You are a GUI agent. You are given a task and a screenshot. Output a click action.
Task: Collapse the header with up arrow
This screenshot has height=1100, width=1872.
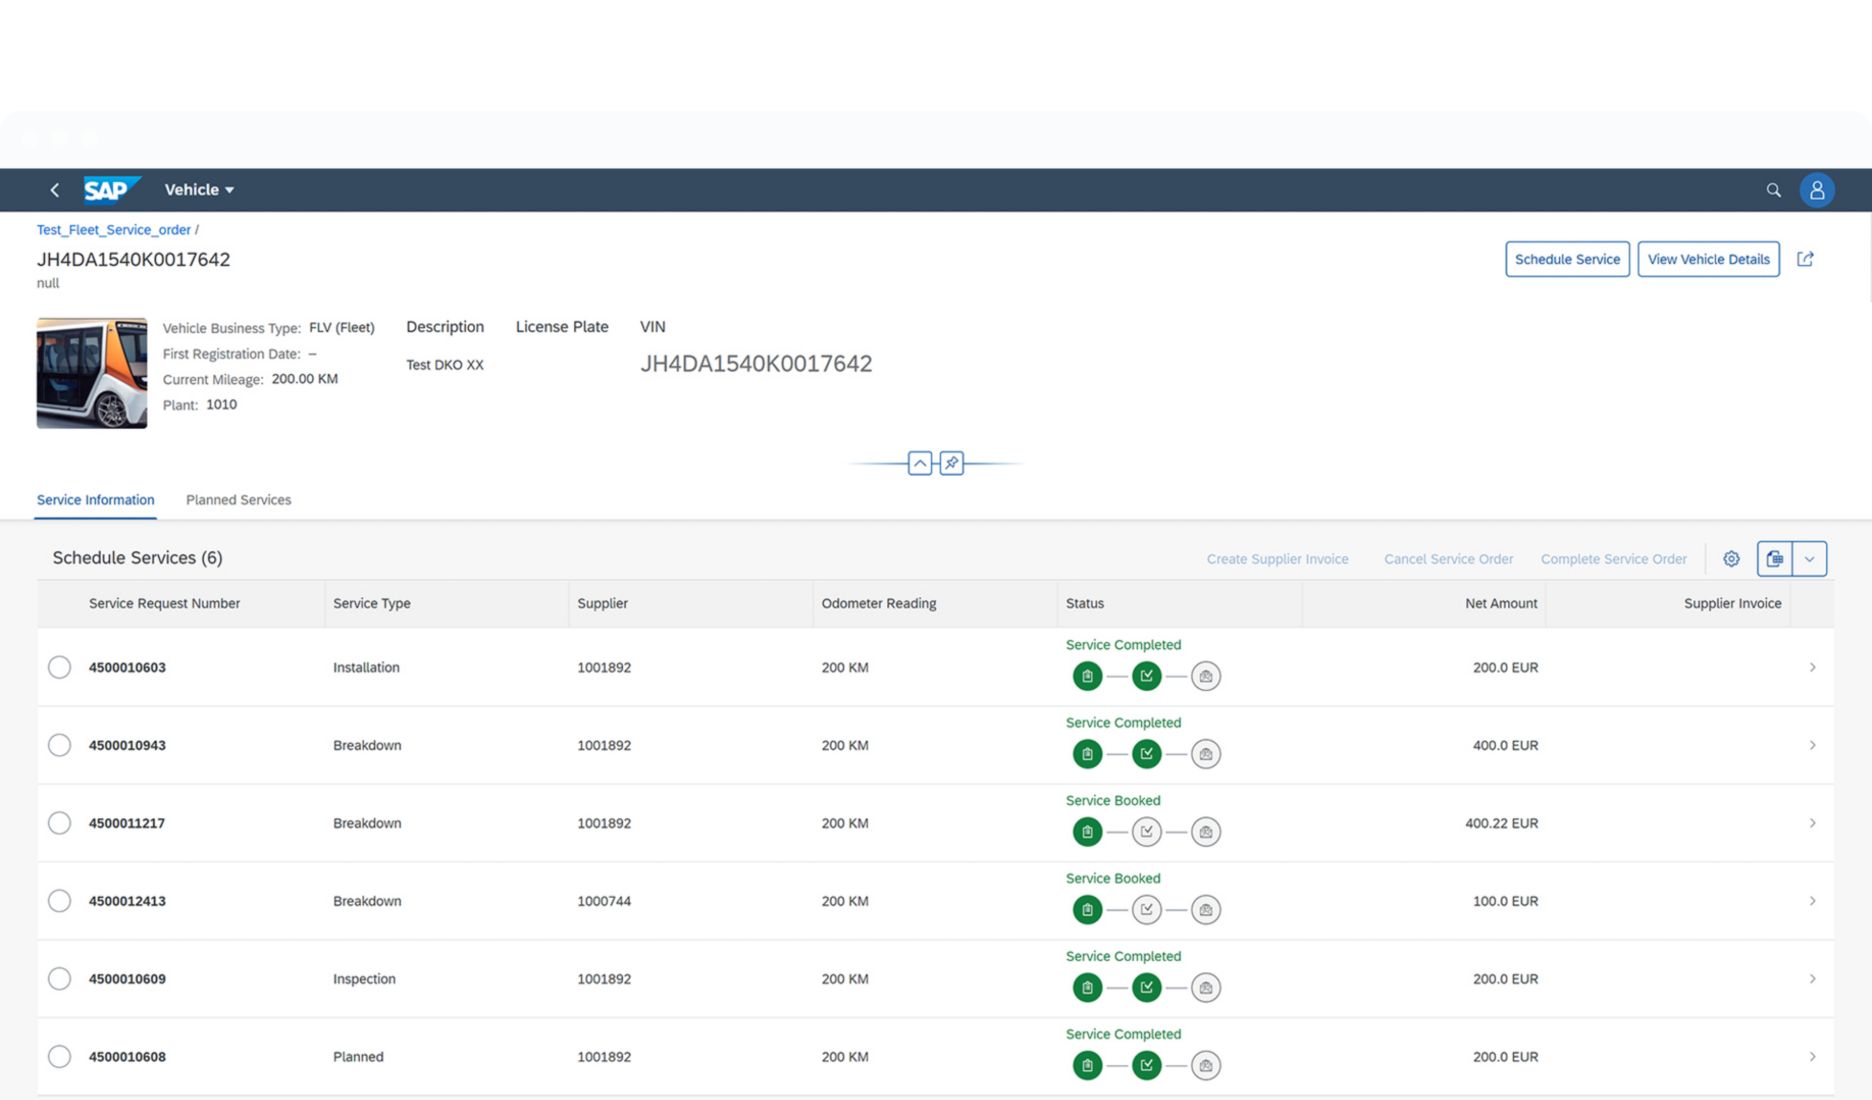point(920,463)
